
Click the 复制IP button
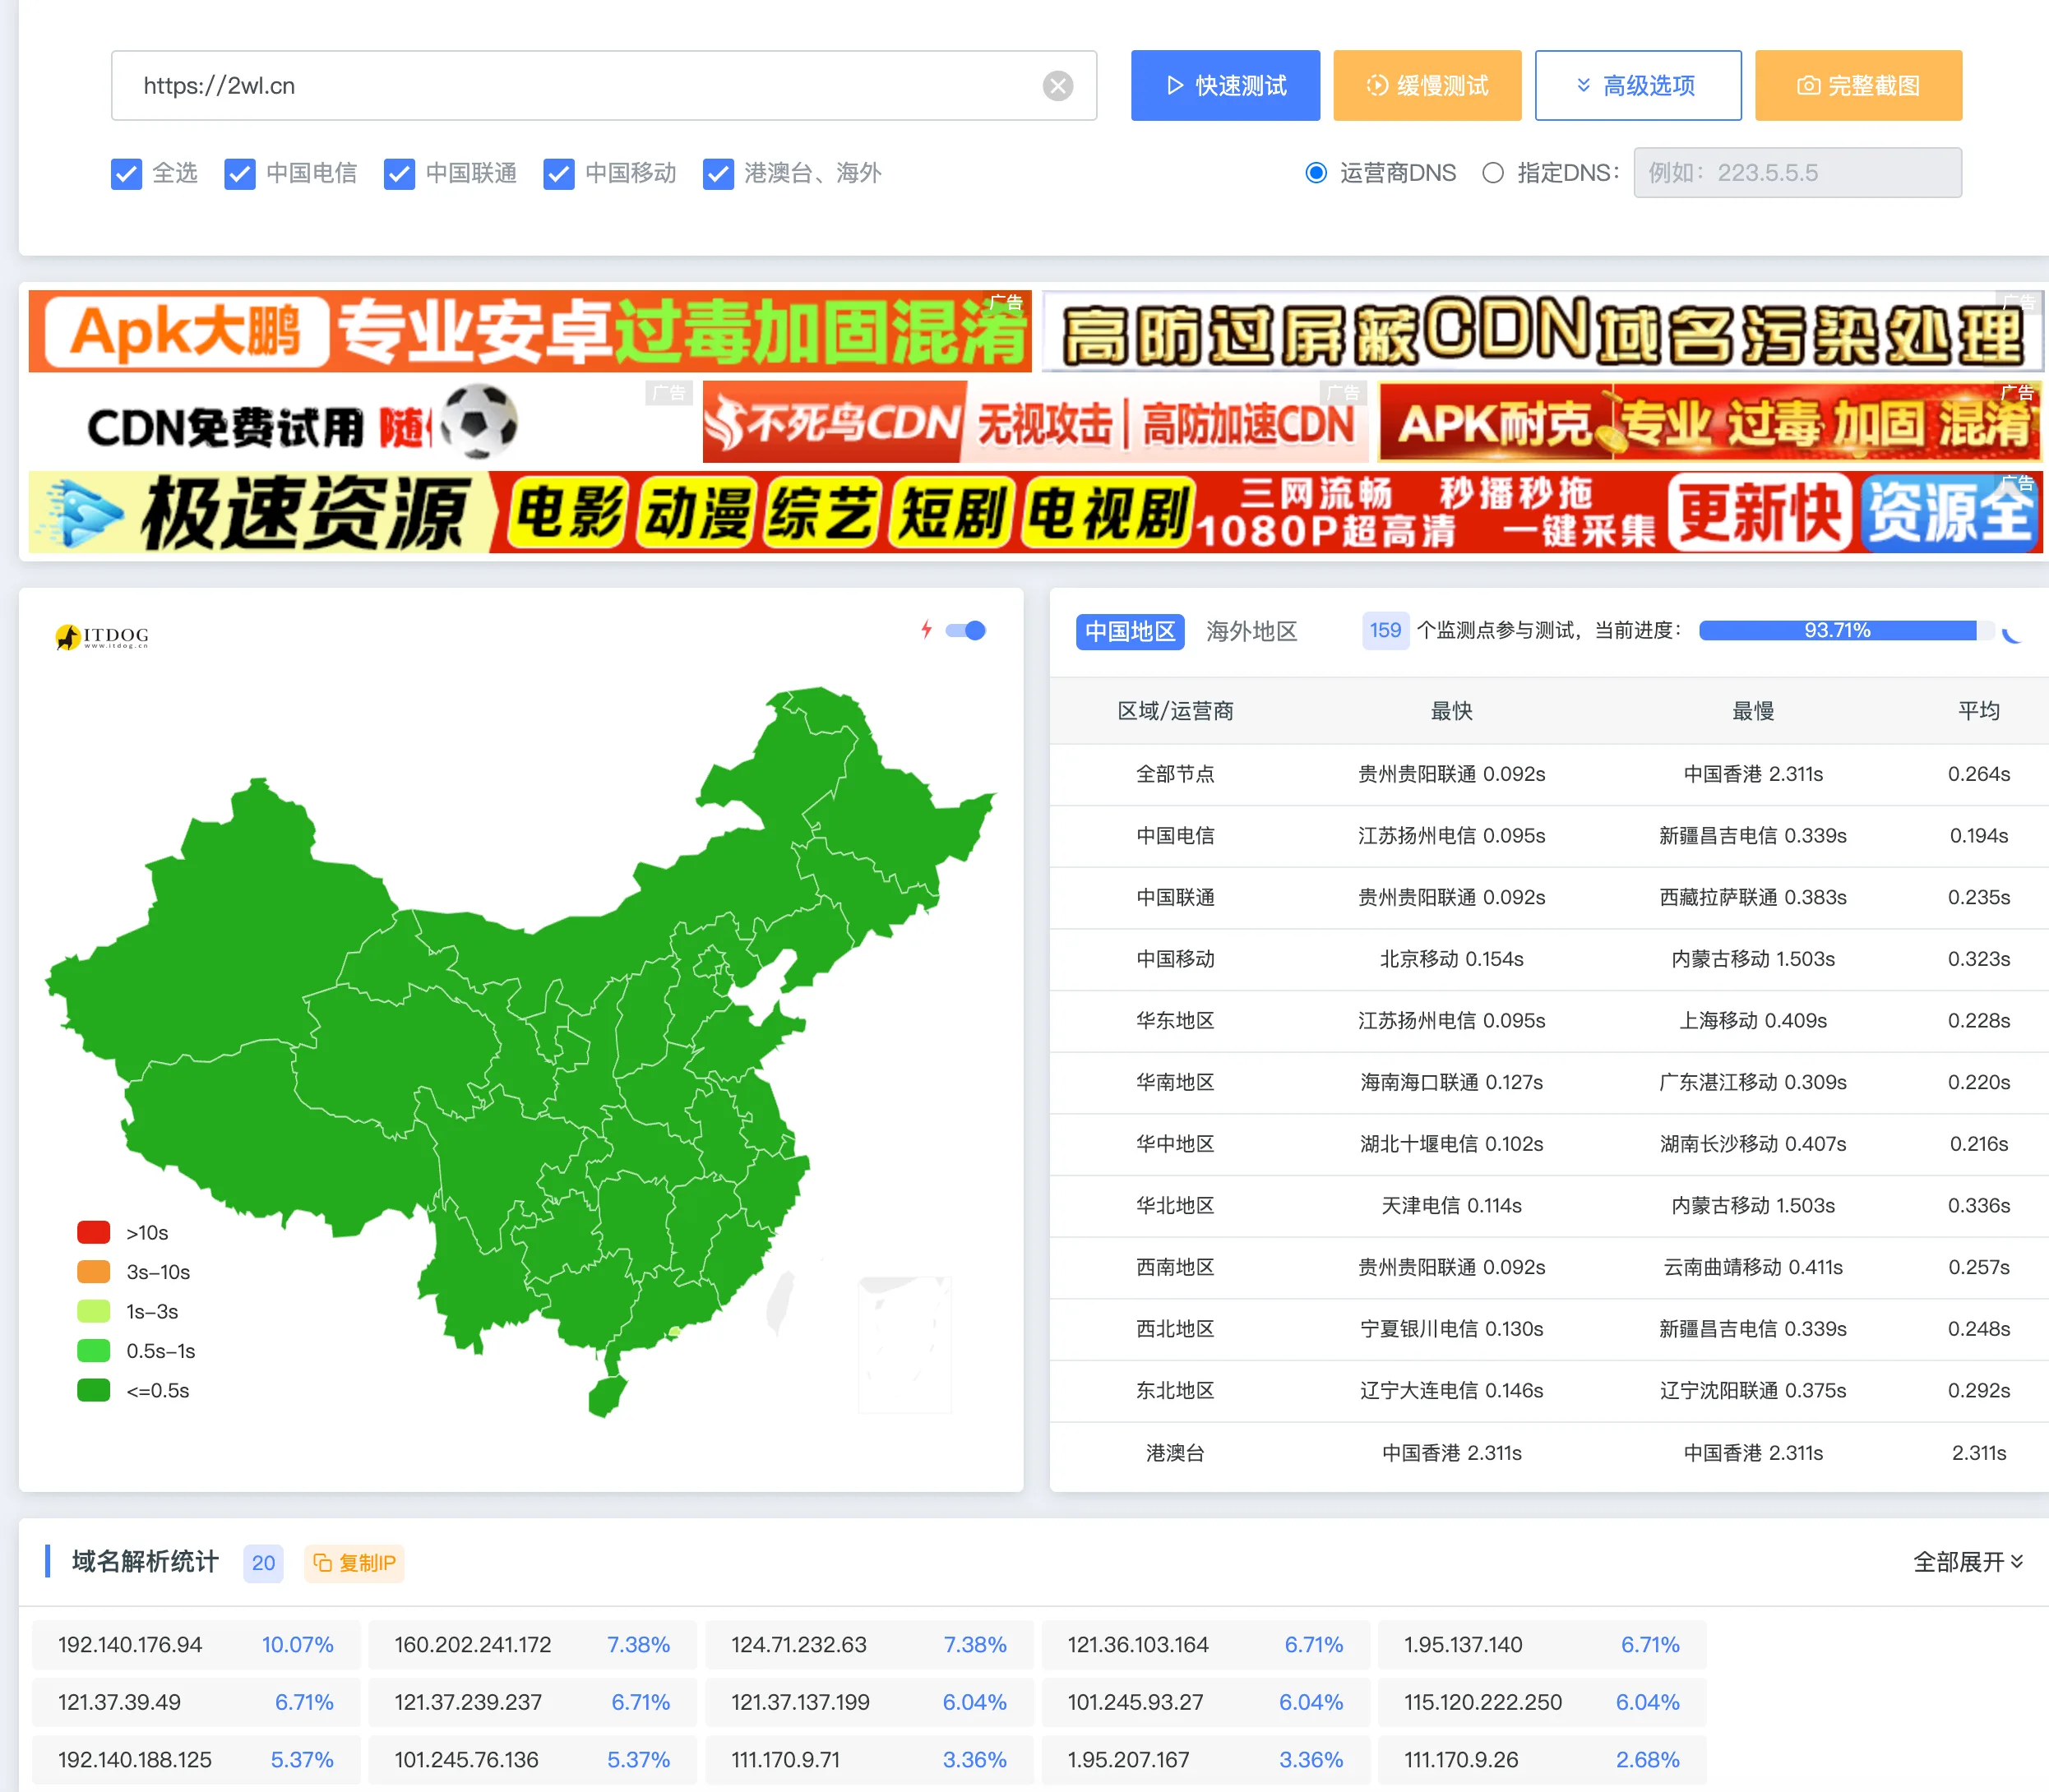(354, 1562)
